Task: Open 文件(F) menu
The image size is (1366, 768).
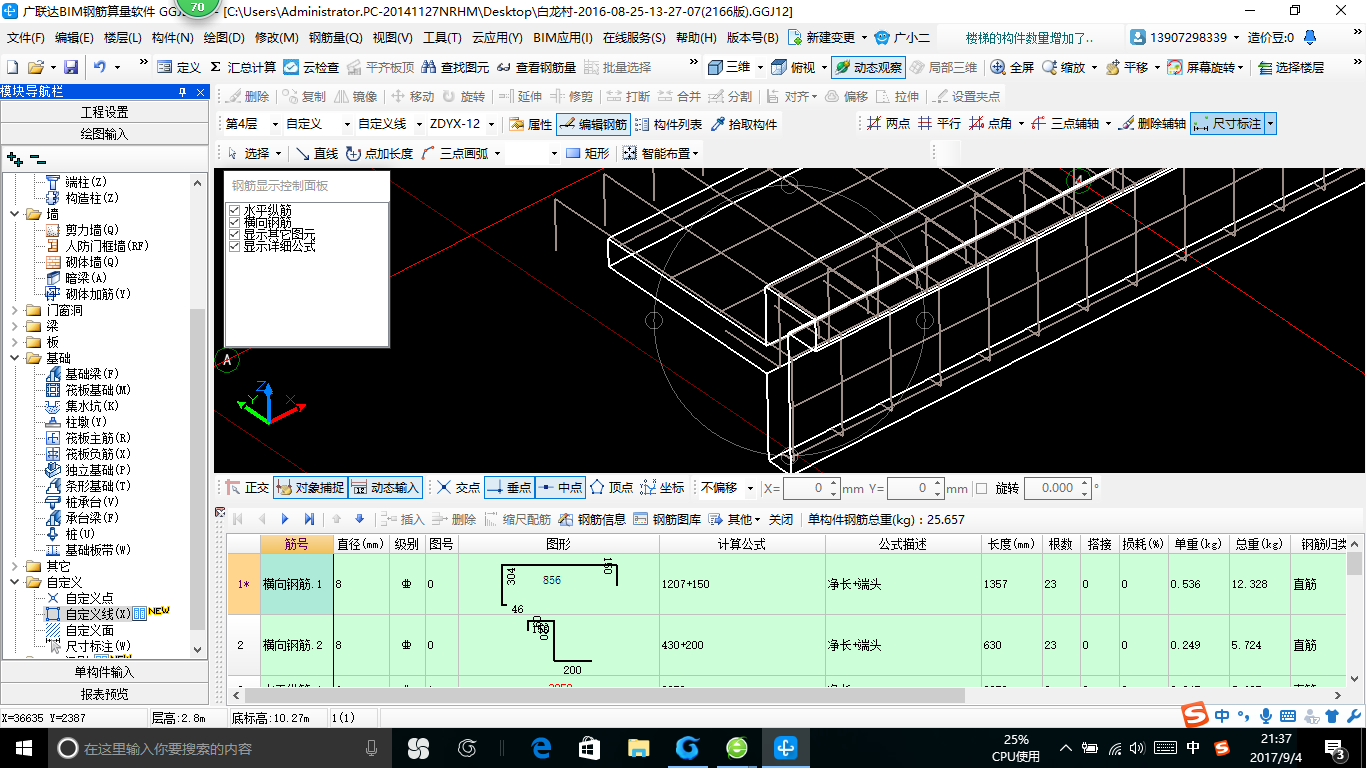Action: coord(26,38)
